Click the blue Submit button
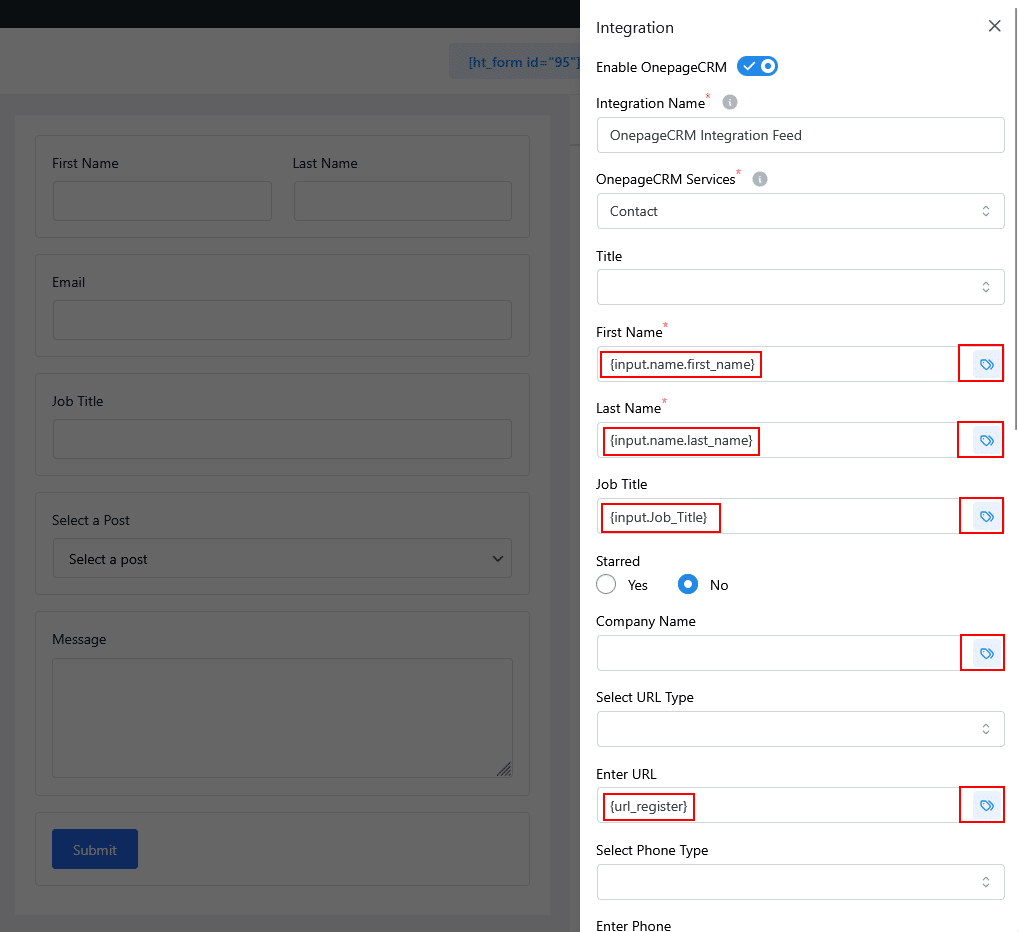 point(95,849)
